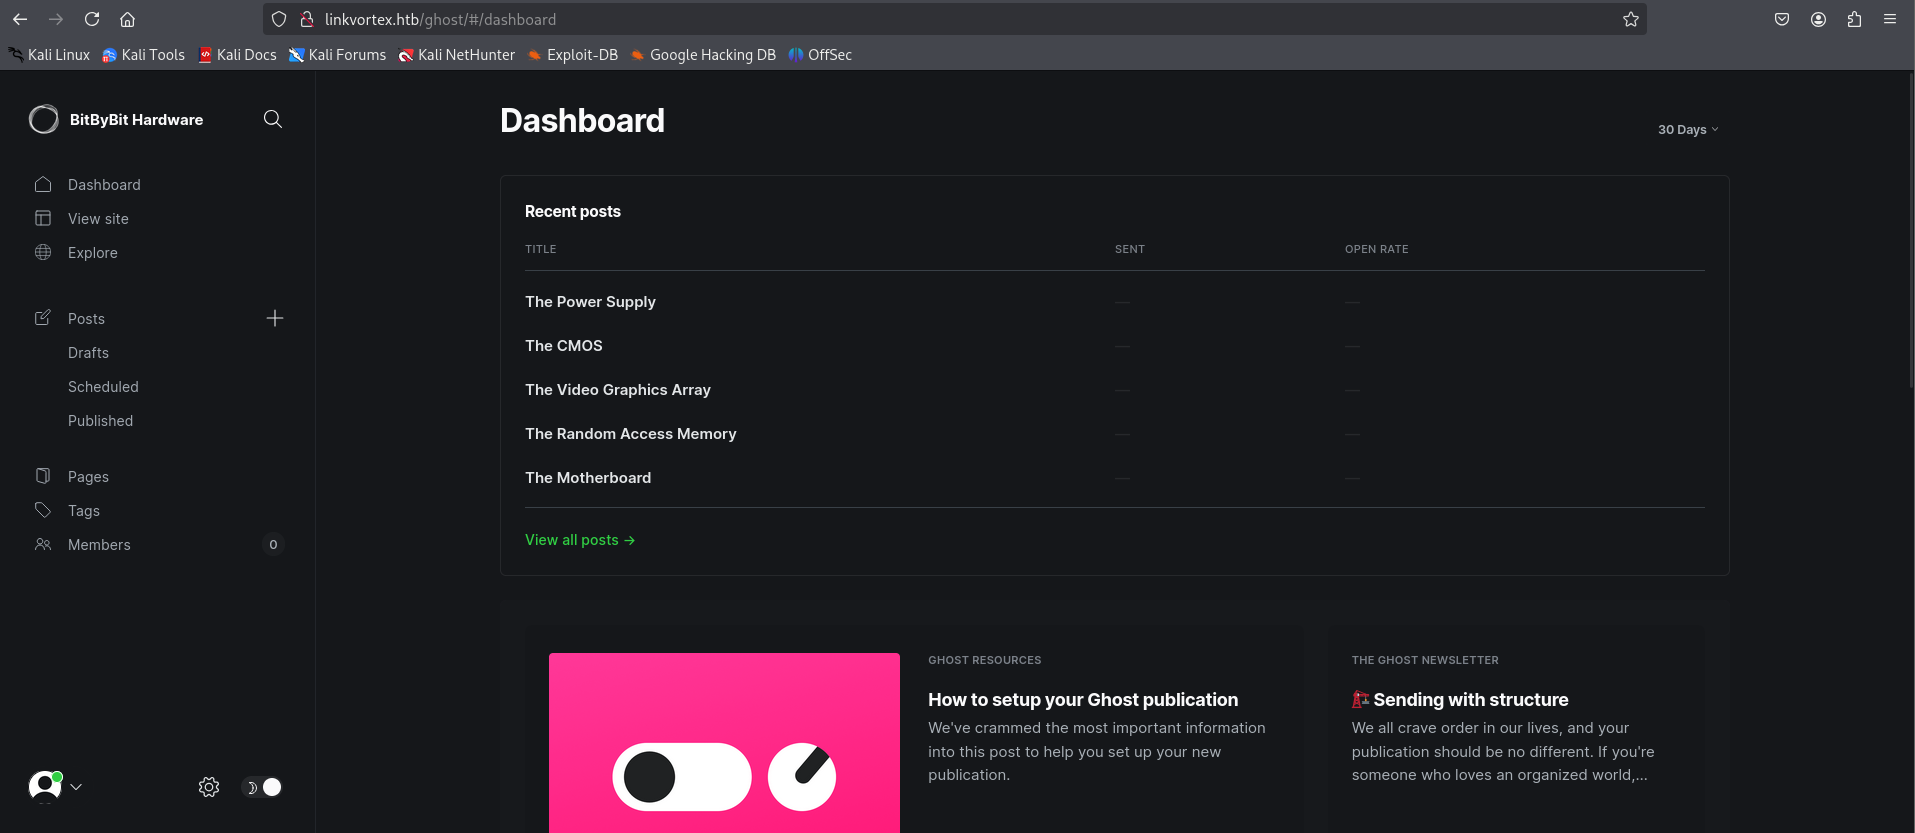Open the Kali Forums bookmark

pos(337,55)
